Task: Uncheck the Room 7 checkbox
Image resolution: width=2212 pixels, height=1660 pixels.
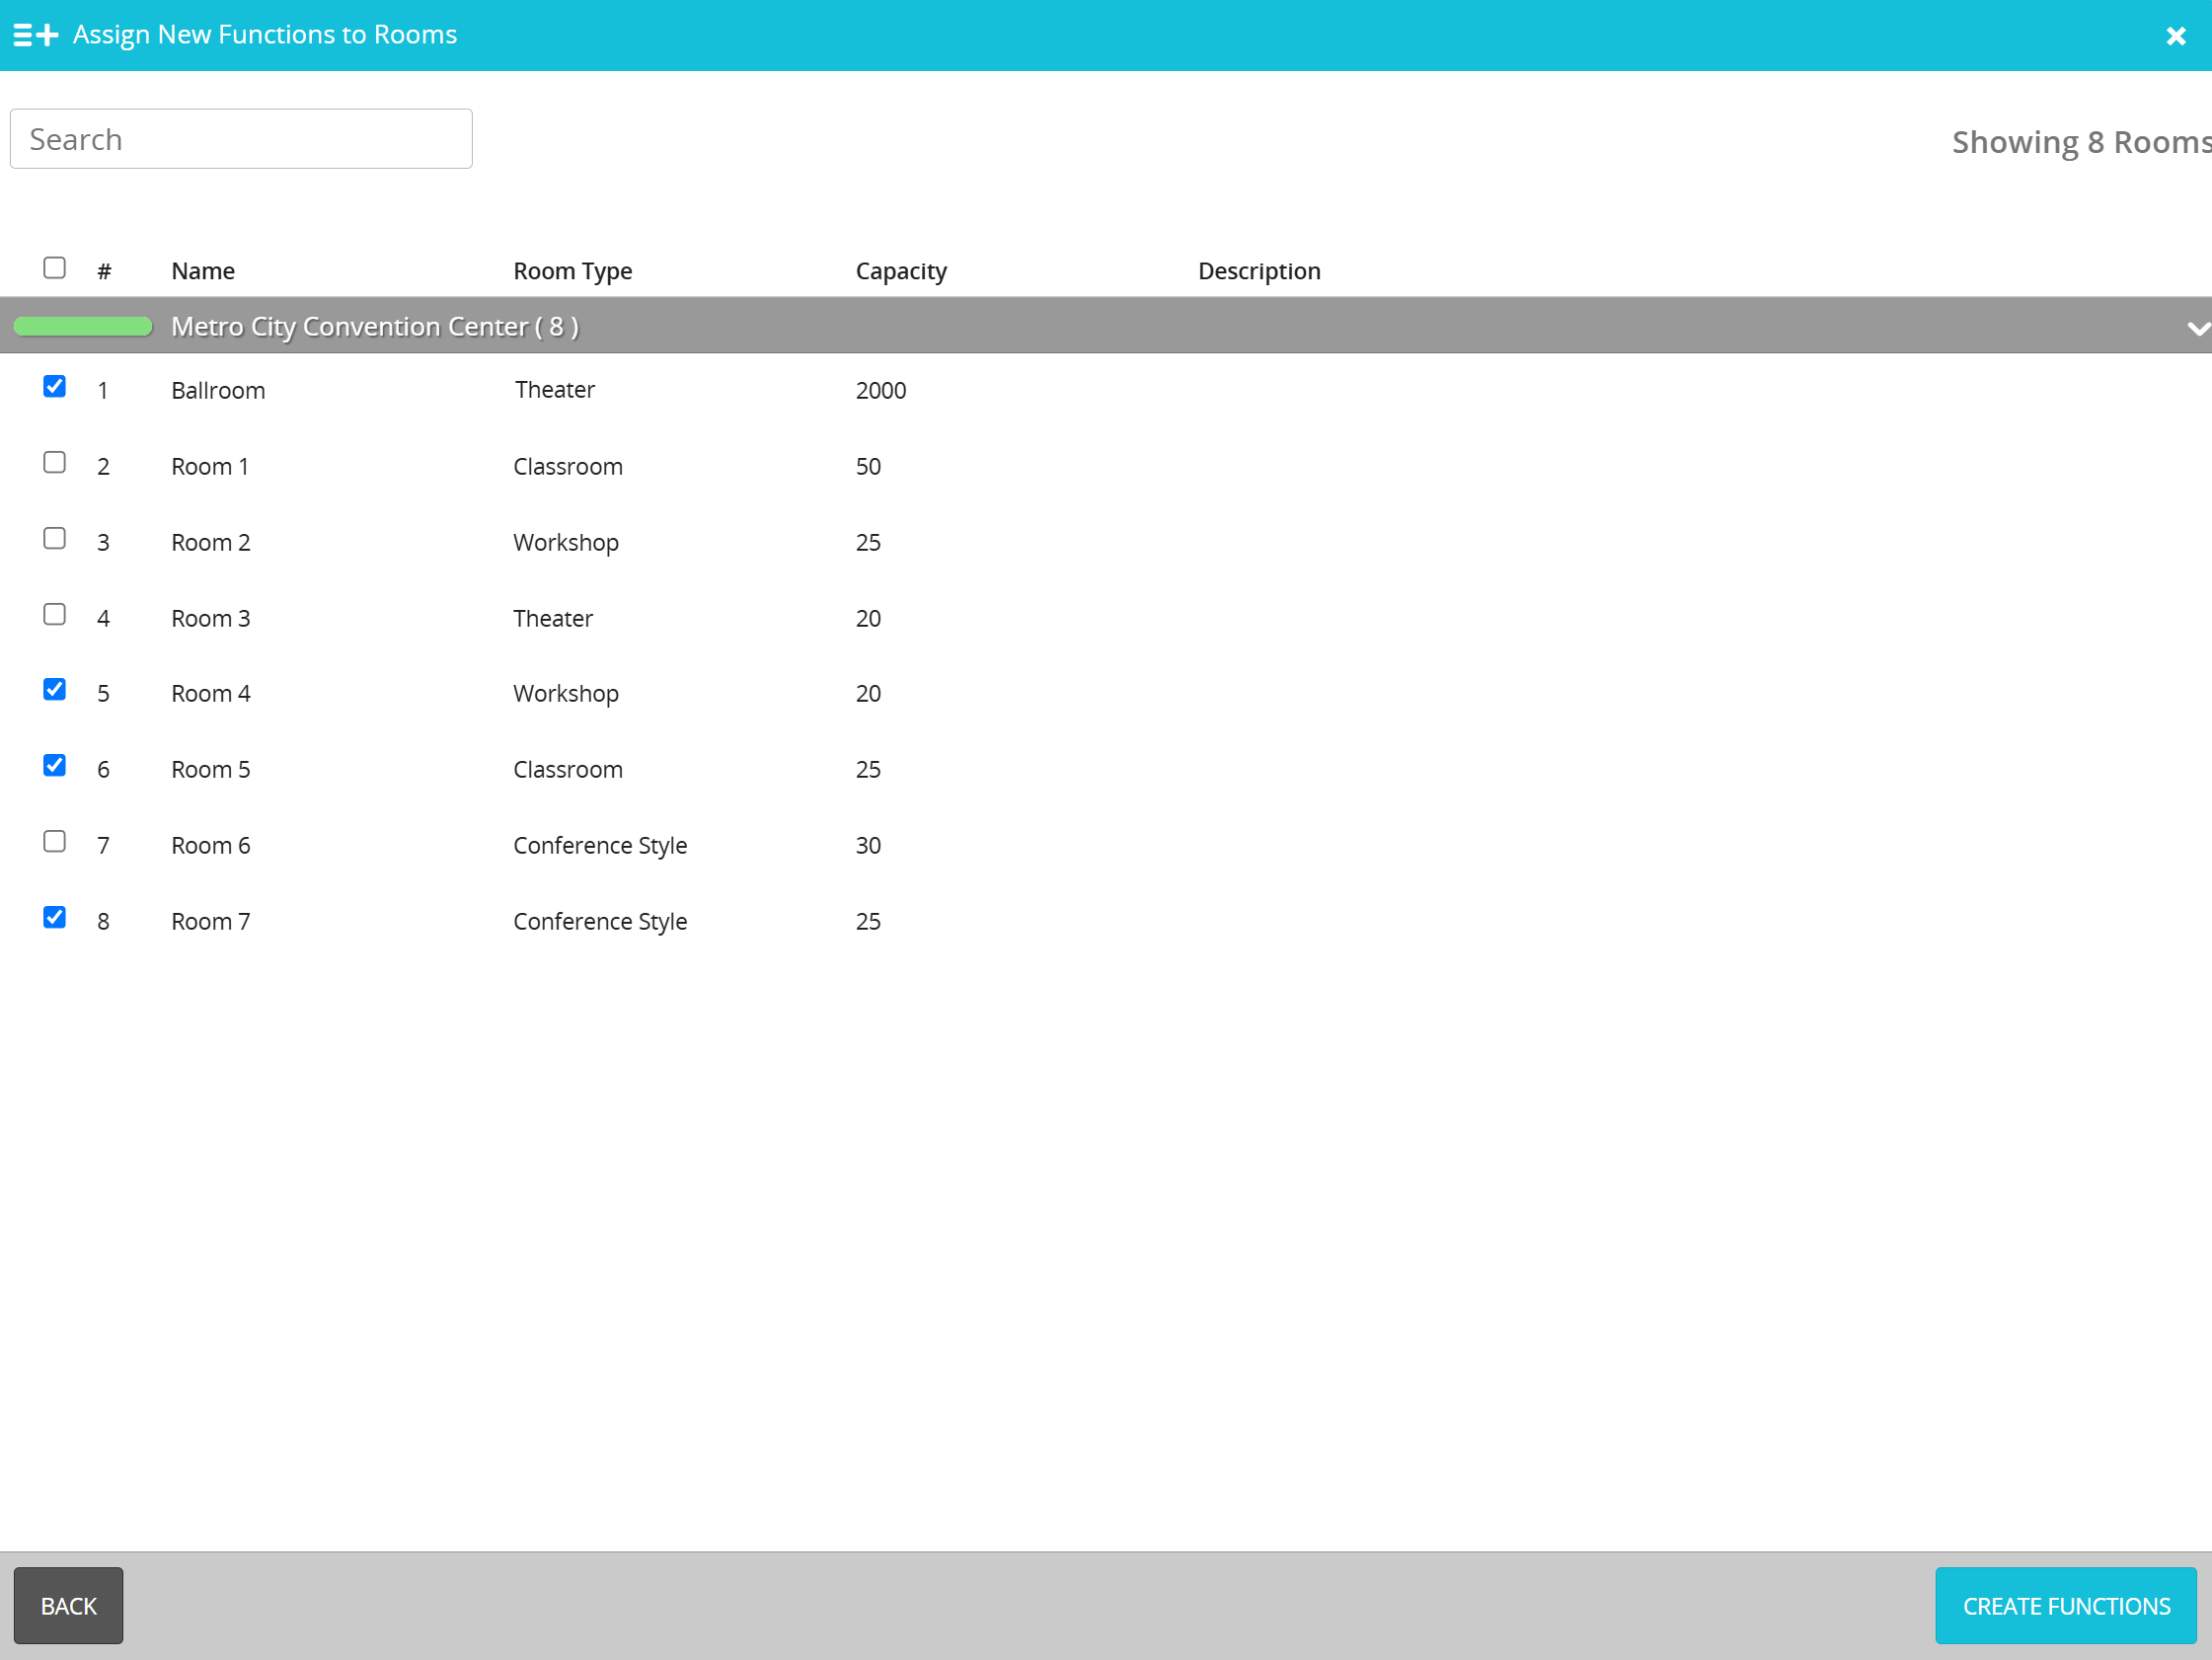Action: click(x=55, y=918)
